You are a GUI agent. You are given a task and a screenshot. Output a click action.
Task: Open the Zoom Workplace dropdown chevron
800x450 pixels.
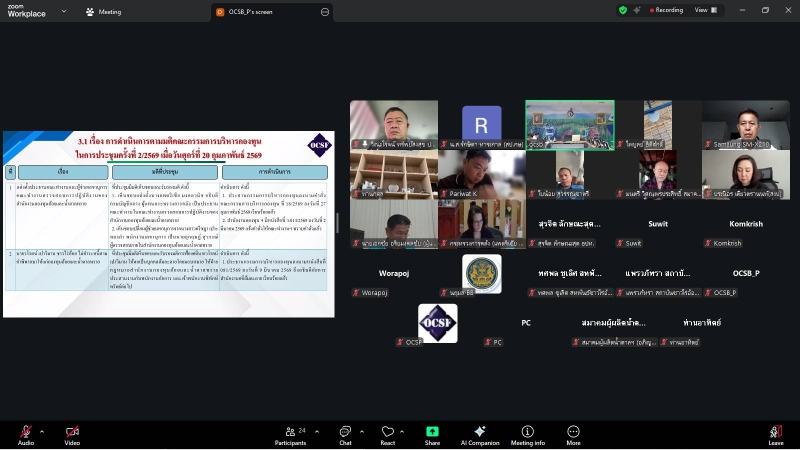point(63,12)
